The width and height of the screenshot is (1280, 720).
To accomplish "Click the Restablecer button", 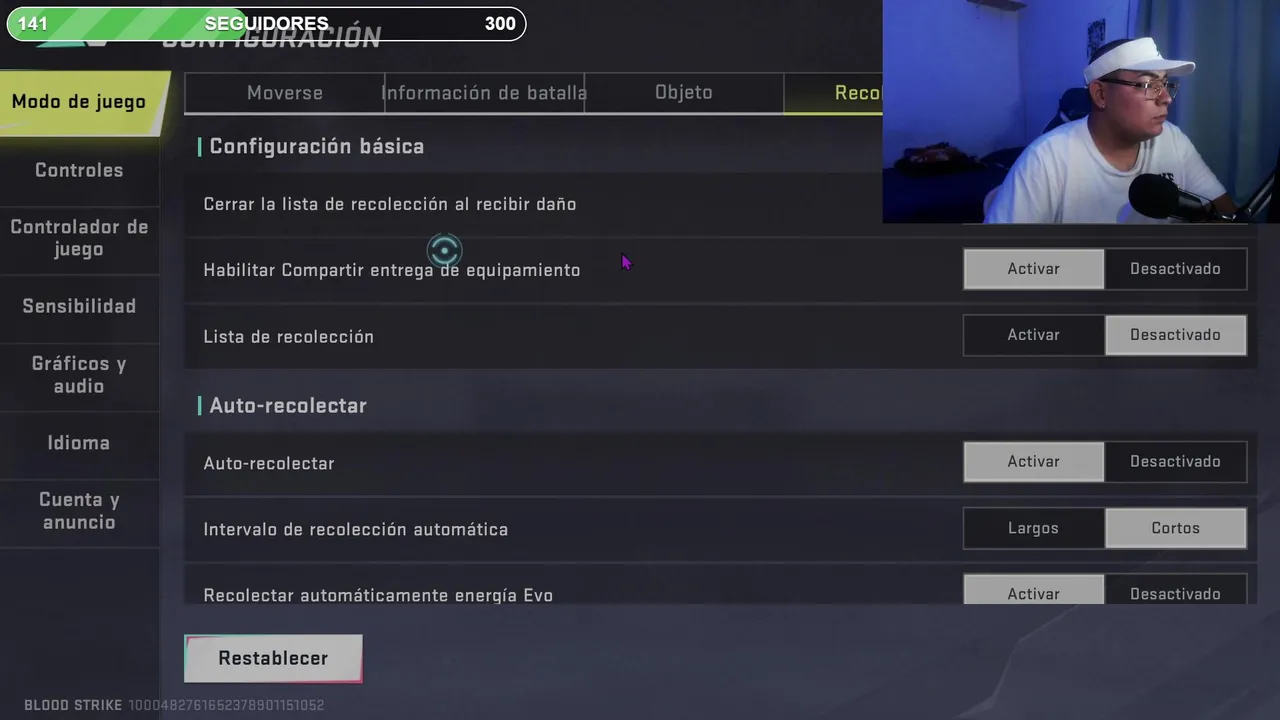I will [x=273, y=658].
